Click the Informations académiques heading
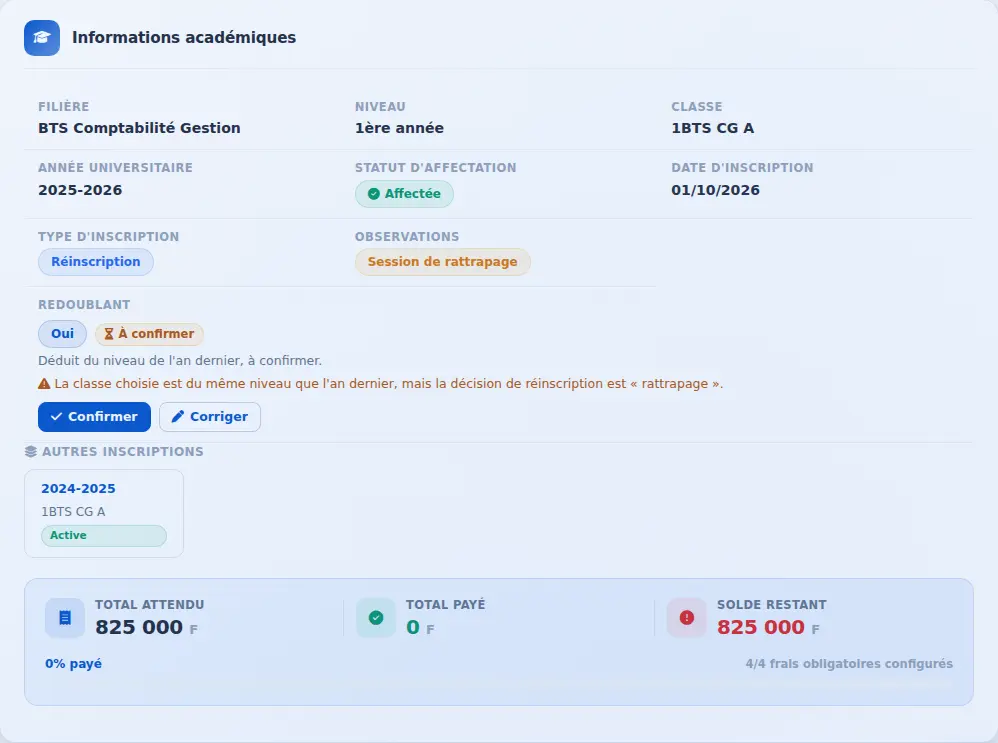Screen dimensions: 998x743 coord(184,38)
